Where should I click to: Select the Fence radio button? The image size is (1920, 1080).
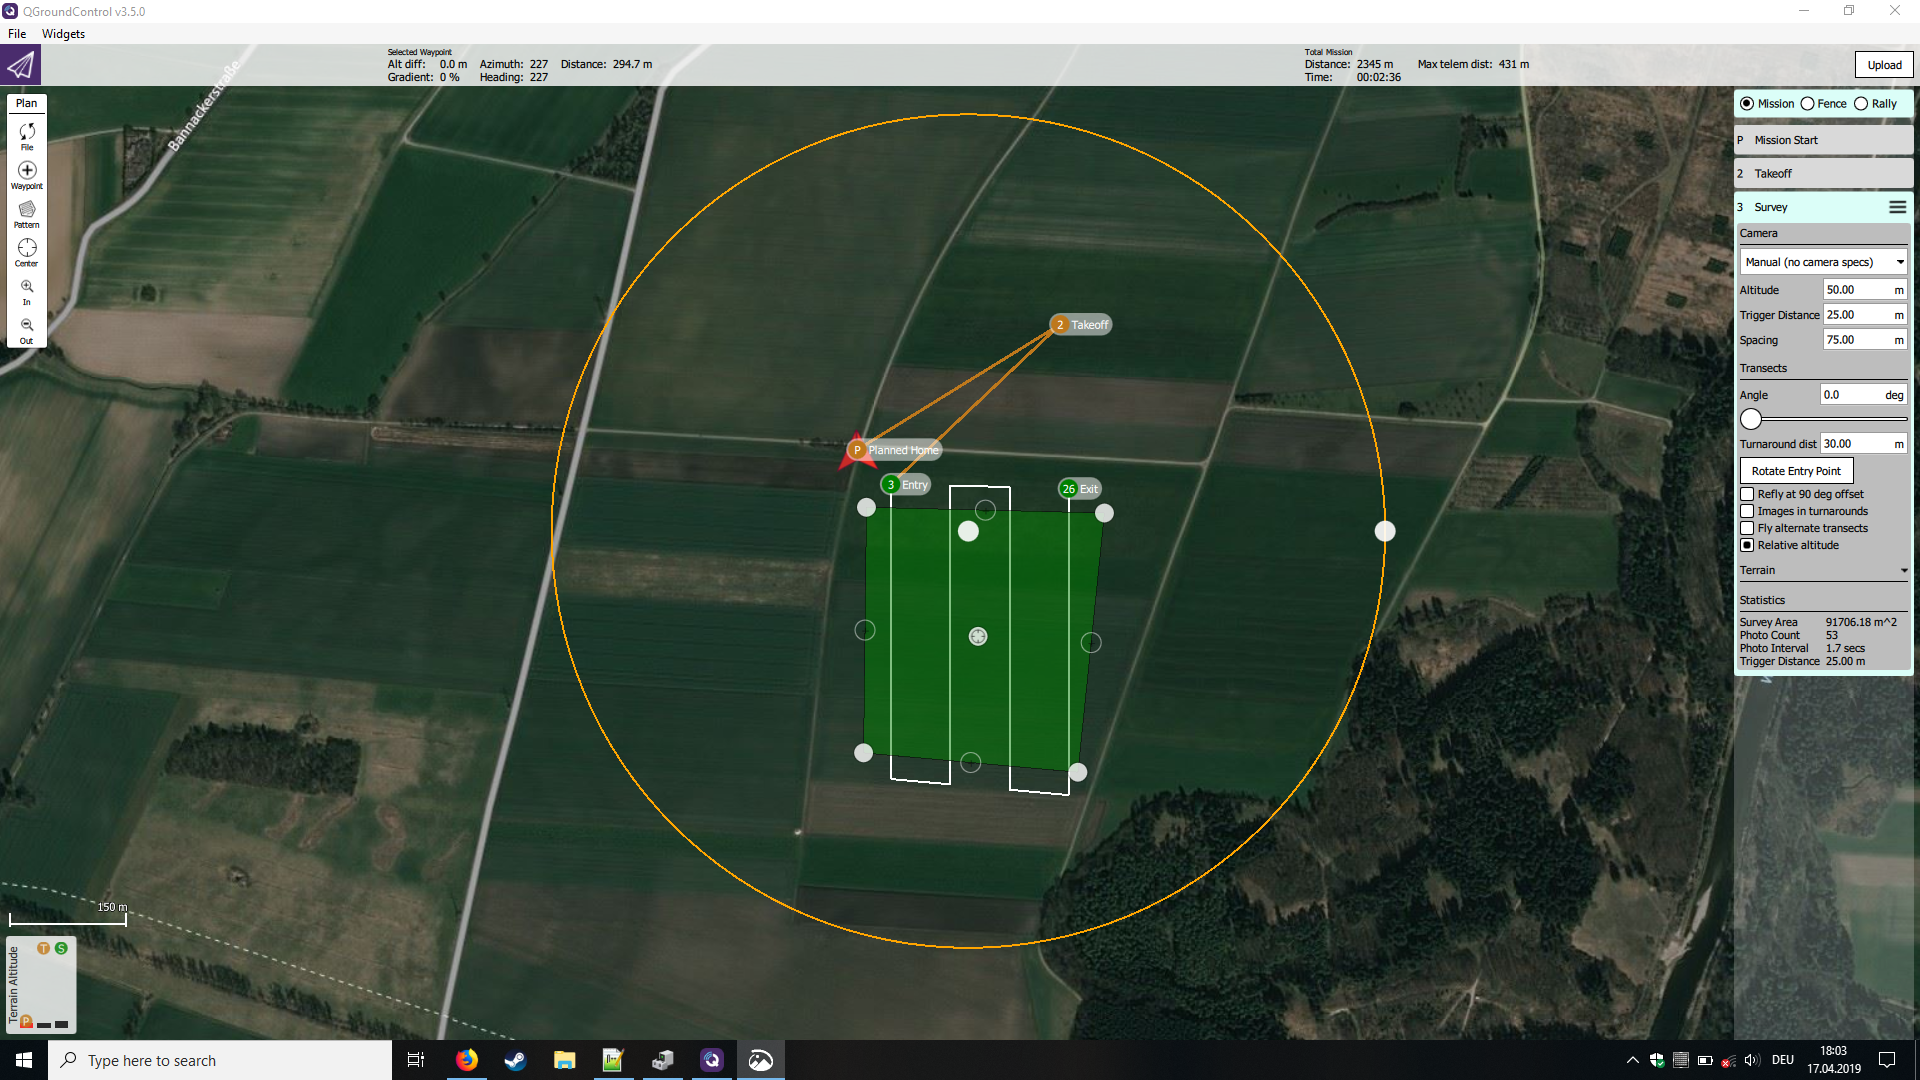pyautogui.click(x=1808, y=104)
